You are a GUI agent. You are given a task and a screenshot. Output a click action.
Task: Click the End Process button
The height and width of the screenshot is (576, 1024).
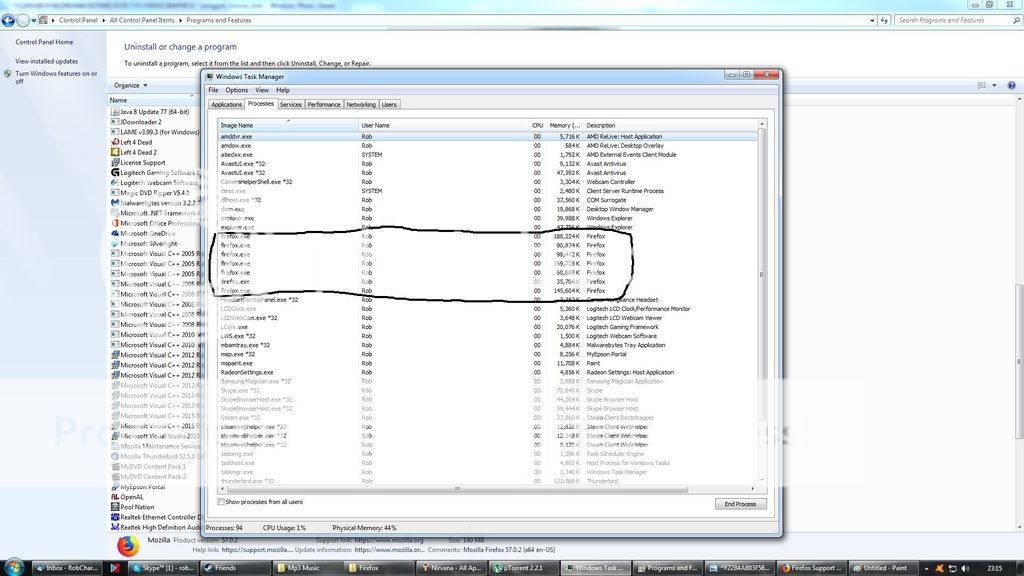(740, 504)
